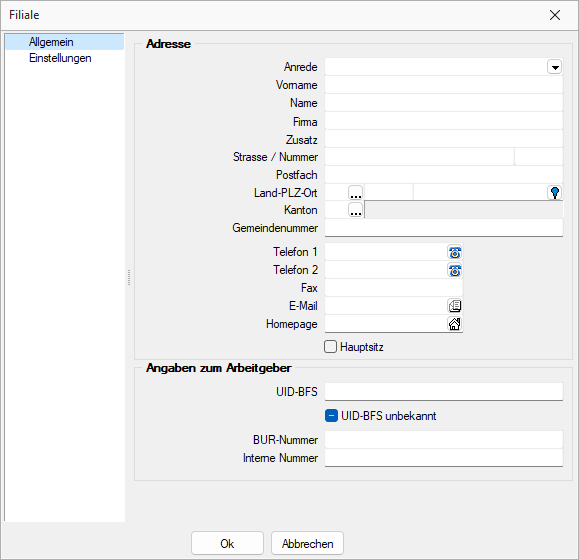Viewport: 579px width, 560px height.
Task: Open the Kanton lookup ellipsis button
Action: [356, 210]
